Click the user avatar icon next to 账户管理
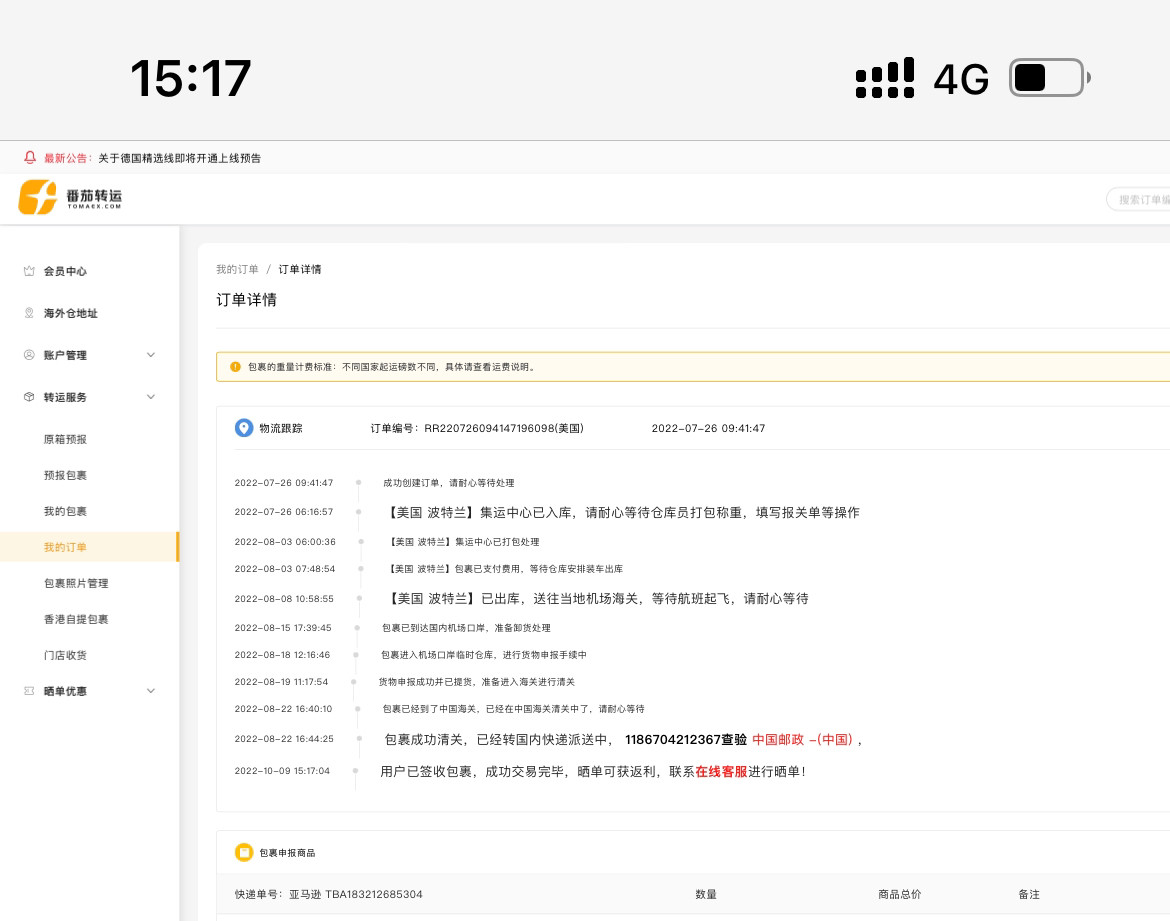The image size is (1170, 921). click(x=29, y=355)
